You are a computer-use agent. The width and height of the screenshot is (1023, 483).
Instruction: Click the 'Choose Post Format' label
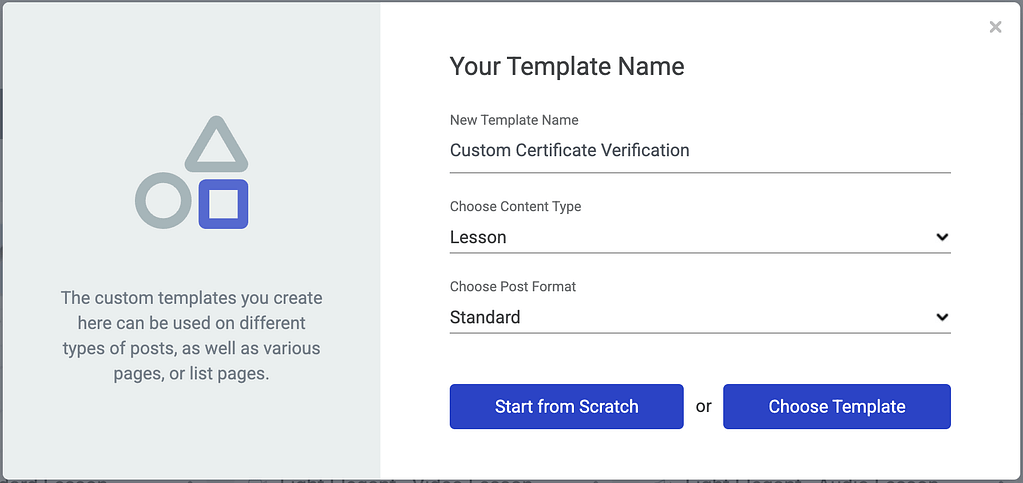[x=513, y=286]
